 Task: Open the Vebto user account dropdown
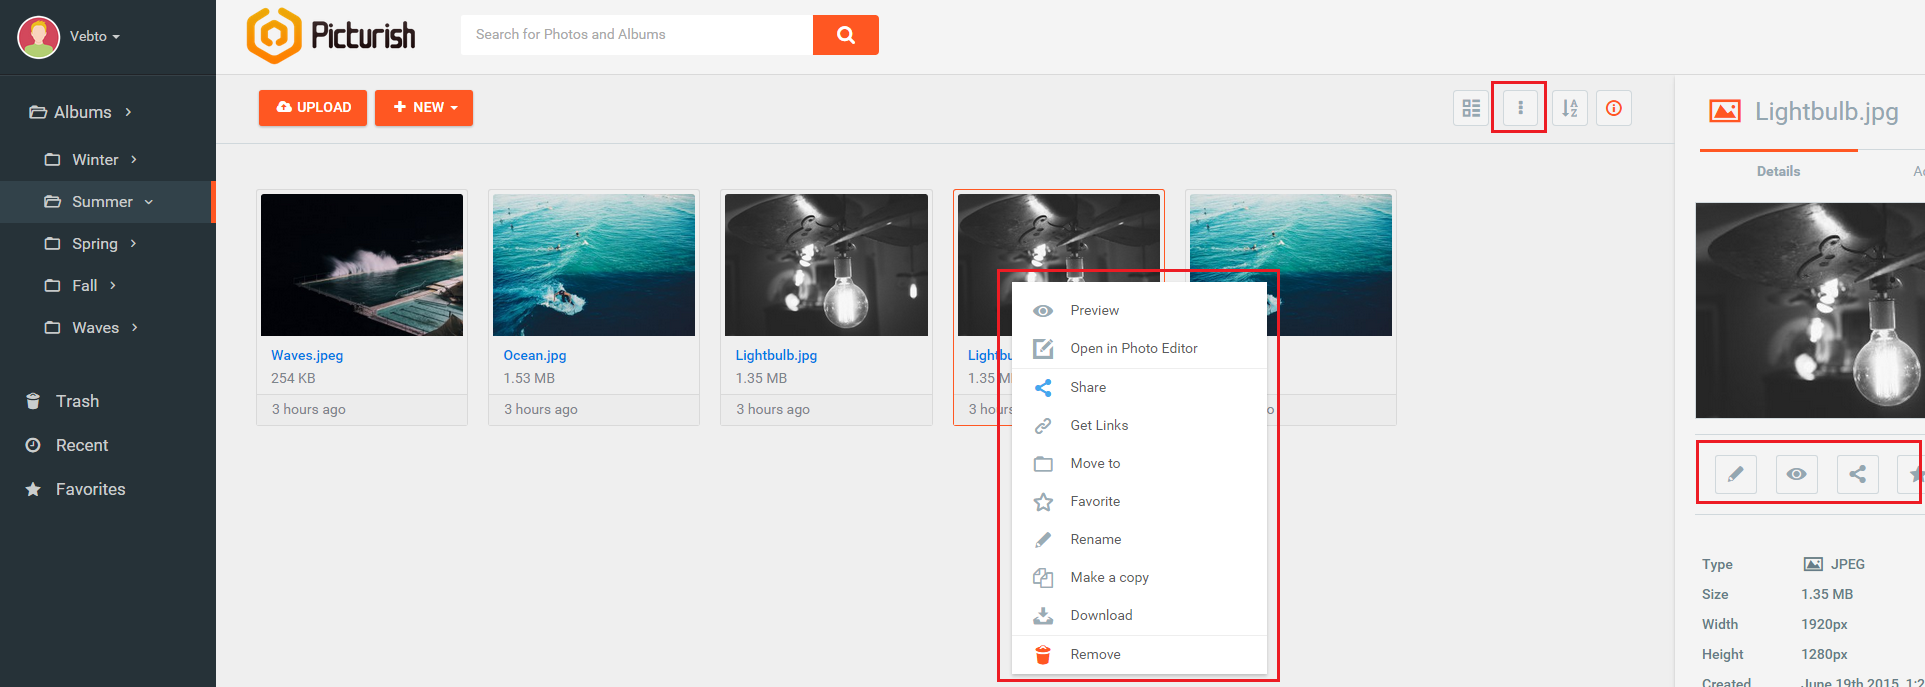[94, 36]
